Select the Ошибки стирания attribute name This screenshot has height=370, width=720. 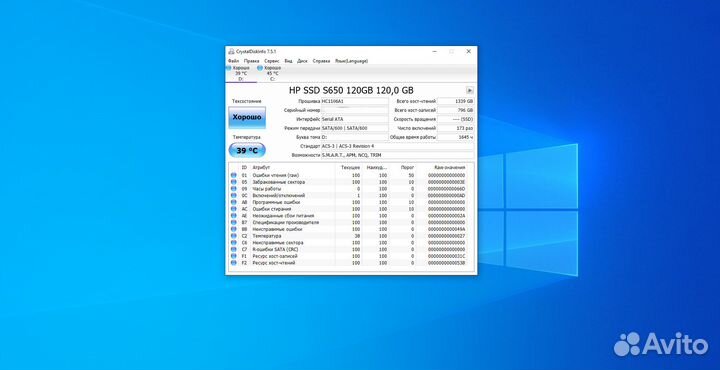pyautogui.click(x=271, y=209)
